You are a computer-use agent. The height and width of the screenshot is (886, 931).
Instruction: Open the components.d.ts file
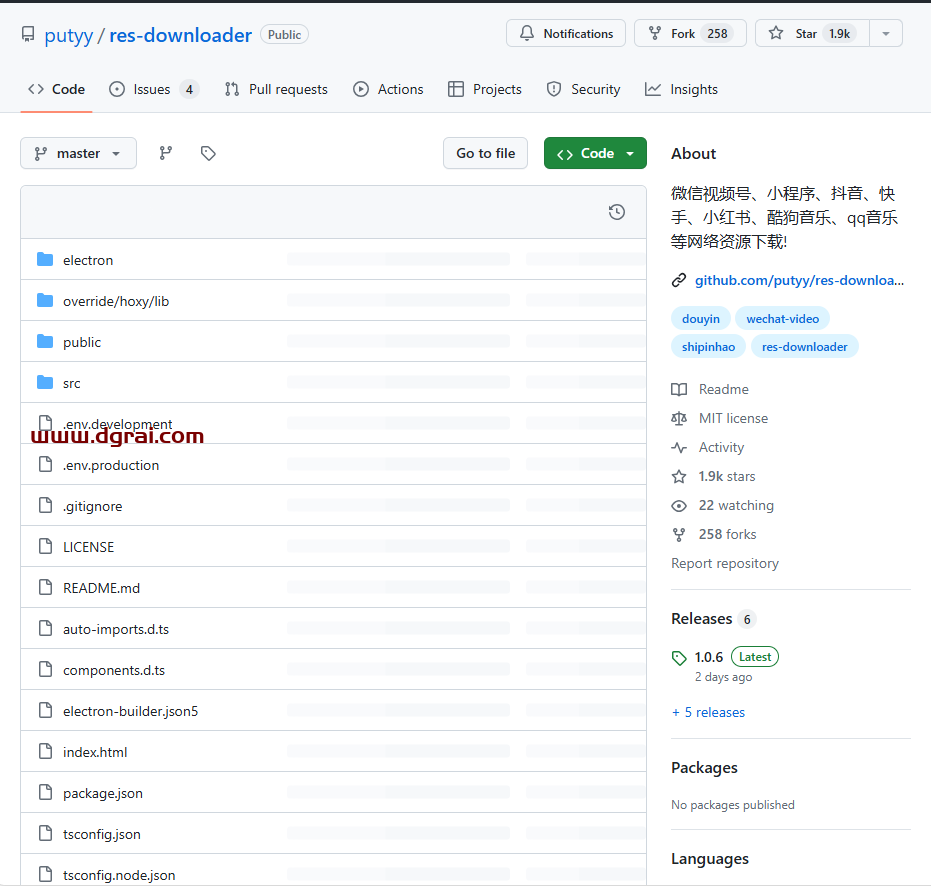tap(114, 670)
